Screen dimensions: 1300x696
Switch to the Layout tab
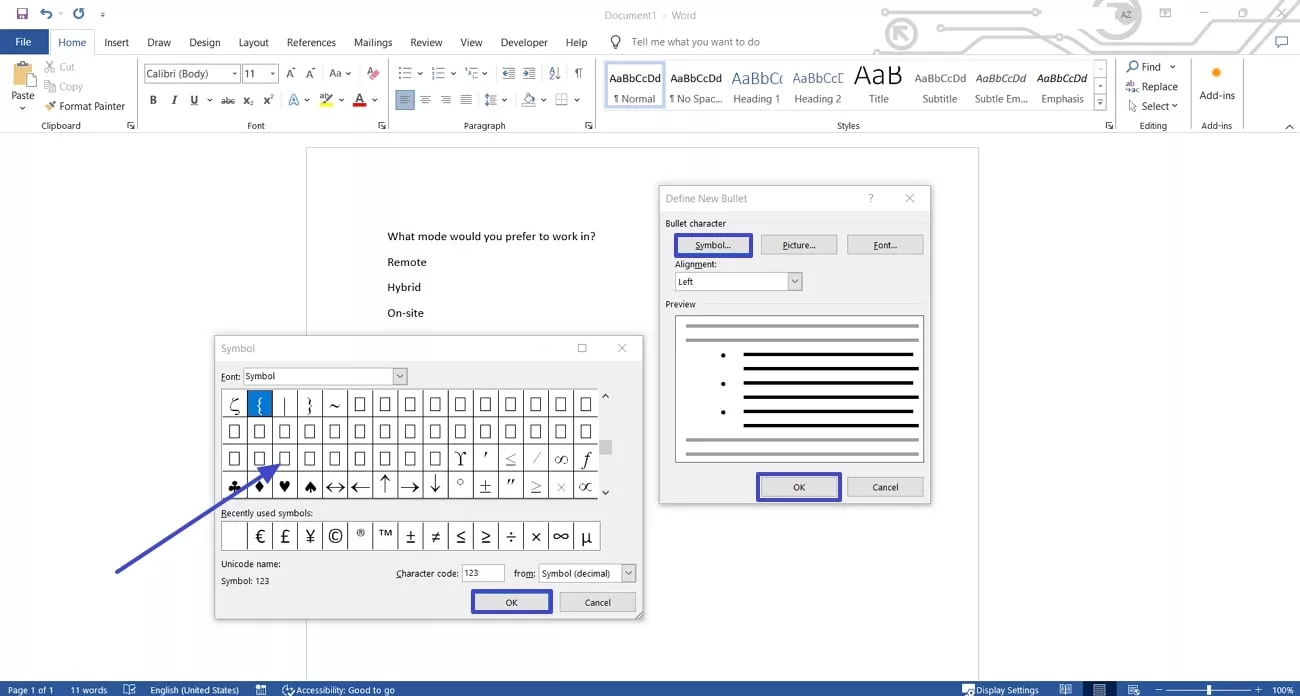(x=253, y=43)
